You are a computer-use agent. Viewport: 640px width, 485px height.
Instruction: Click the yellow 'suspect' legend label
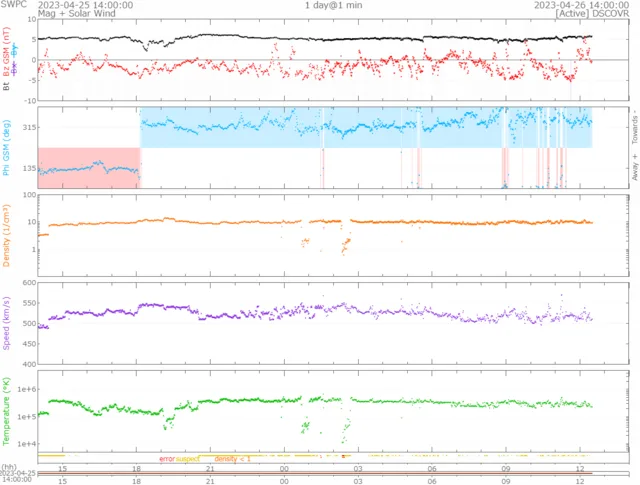pos(188,459)
